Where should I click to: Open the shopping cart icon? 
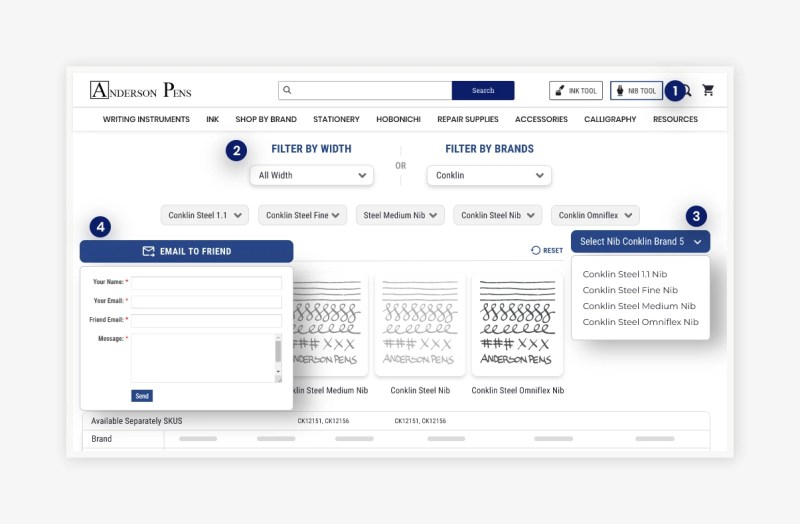click(x=708, y=90)
